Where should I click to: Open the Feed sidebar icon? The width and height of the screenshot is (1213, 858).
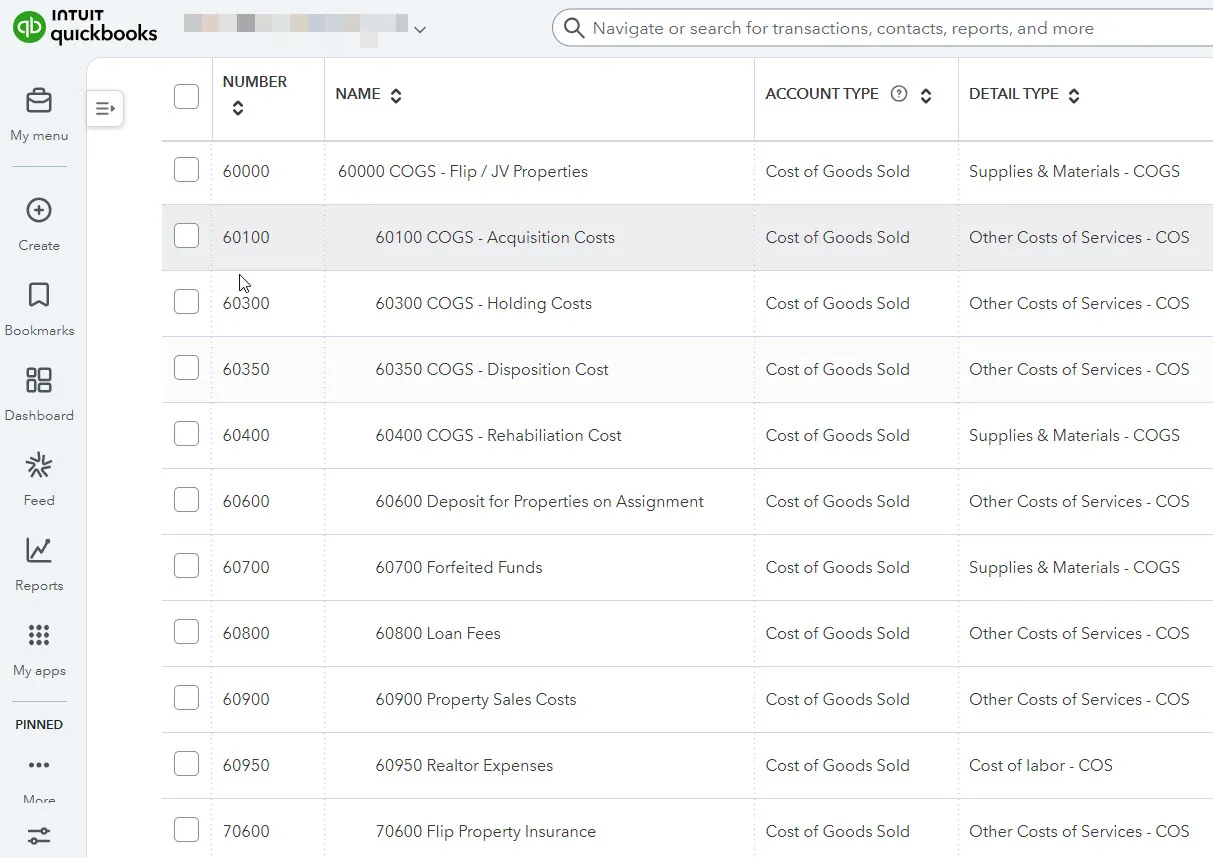[39, 466]
